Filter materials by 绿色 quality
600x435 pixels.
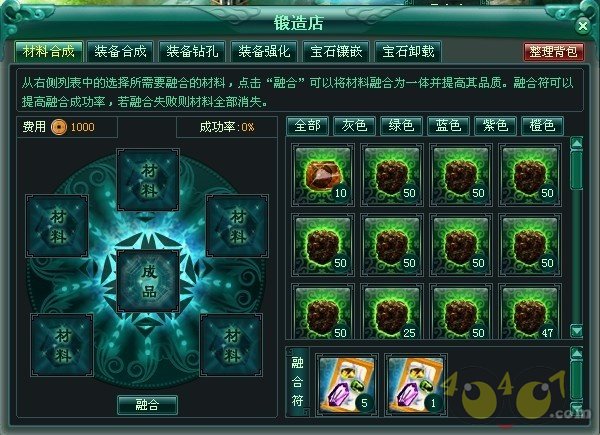(401, 126)
